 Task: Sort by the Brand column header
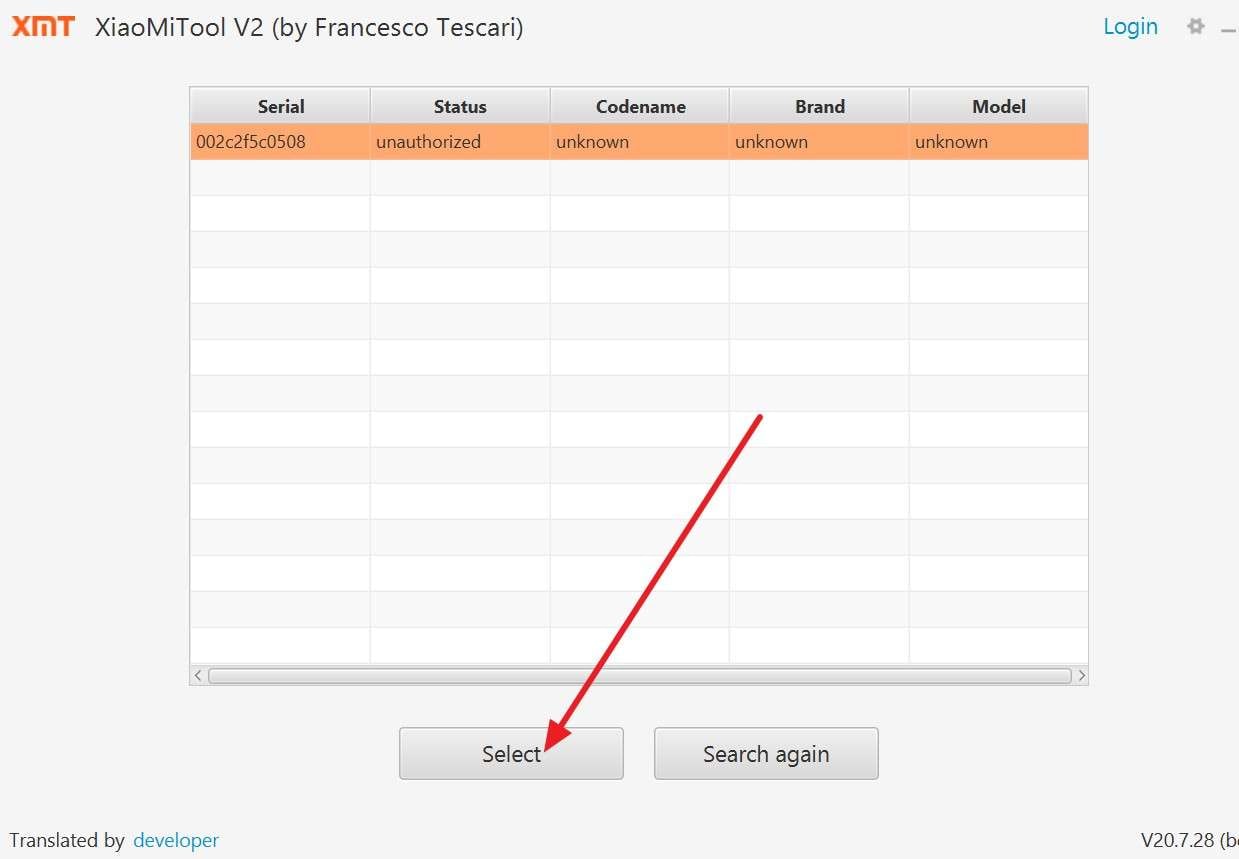[819, 106]
